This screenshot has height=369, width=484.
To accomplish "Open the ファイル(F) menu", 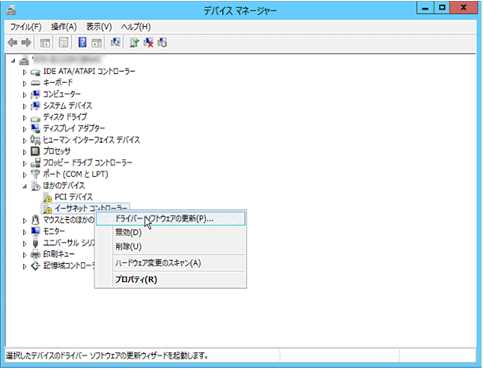I will tap(26, 27).
